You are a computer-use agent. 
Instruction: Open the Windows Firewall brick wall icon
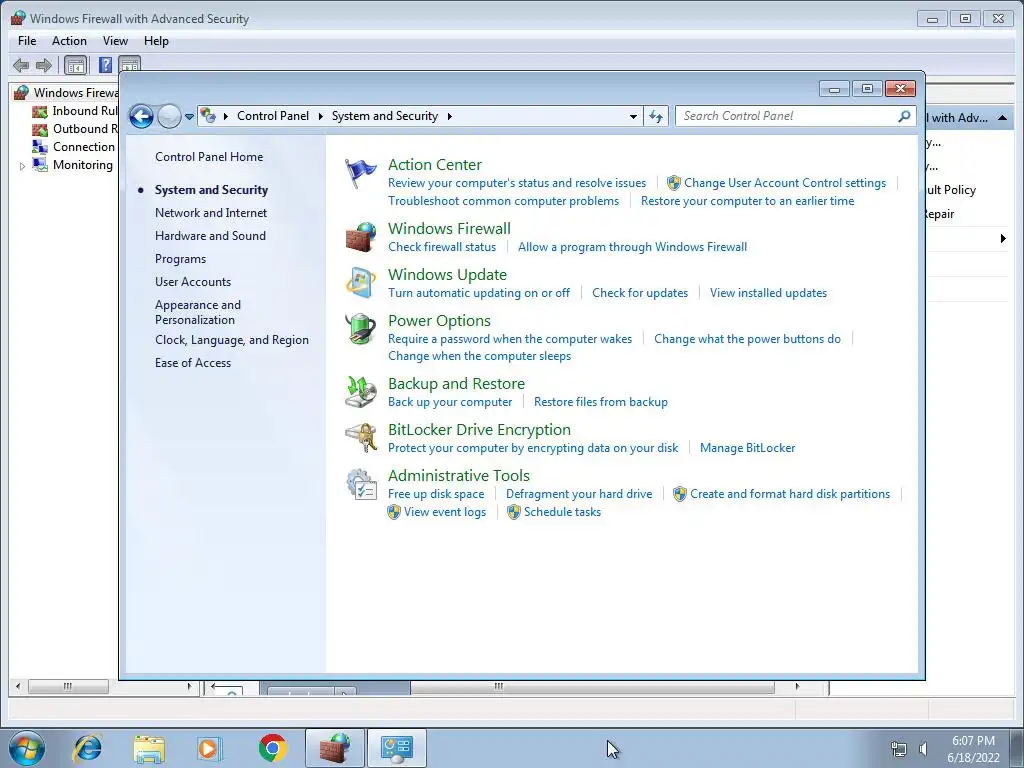(x=360, y=236)
